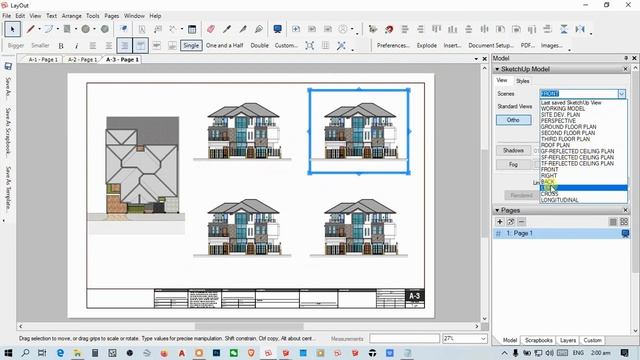This screenshot has height=360, width=640.
Task: Click the Add Page toolbar icon
Action: pyautogui.click(x=296, y=29)
